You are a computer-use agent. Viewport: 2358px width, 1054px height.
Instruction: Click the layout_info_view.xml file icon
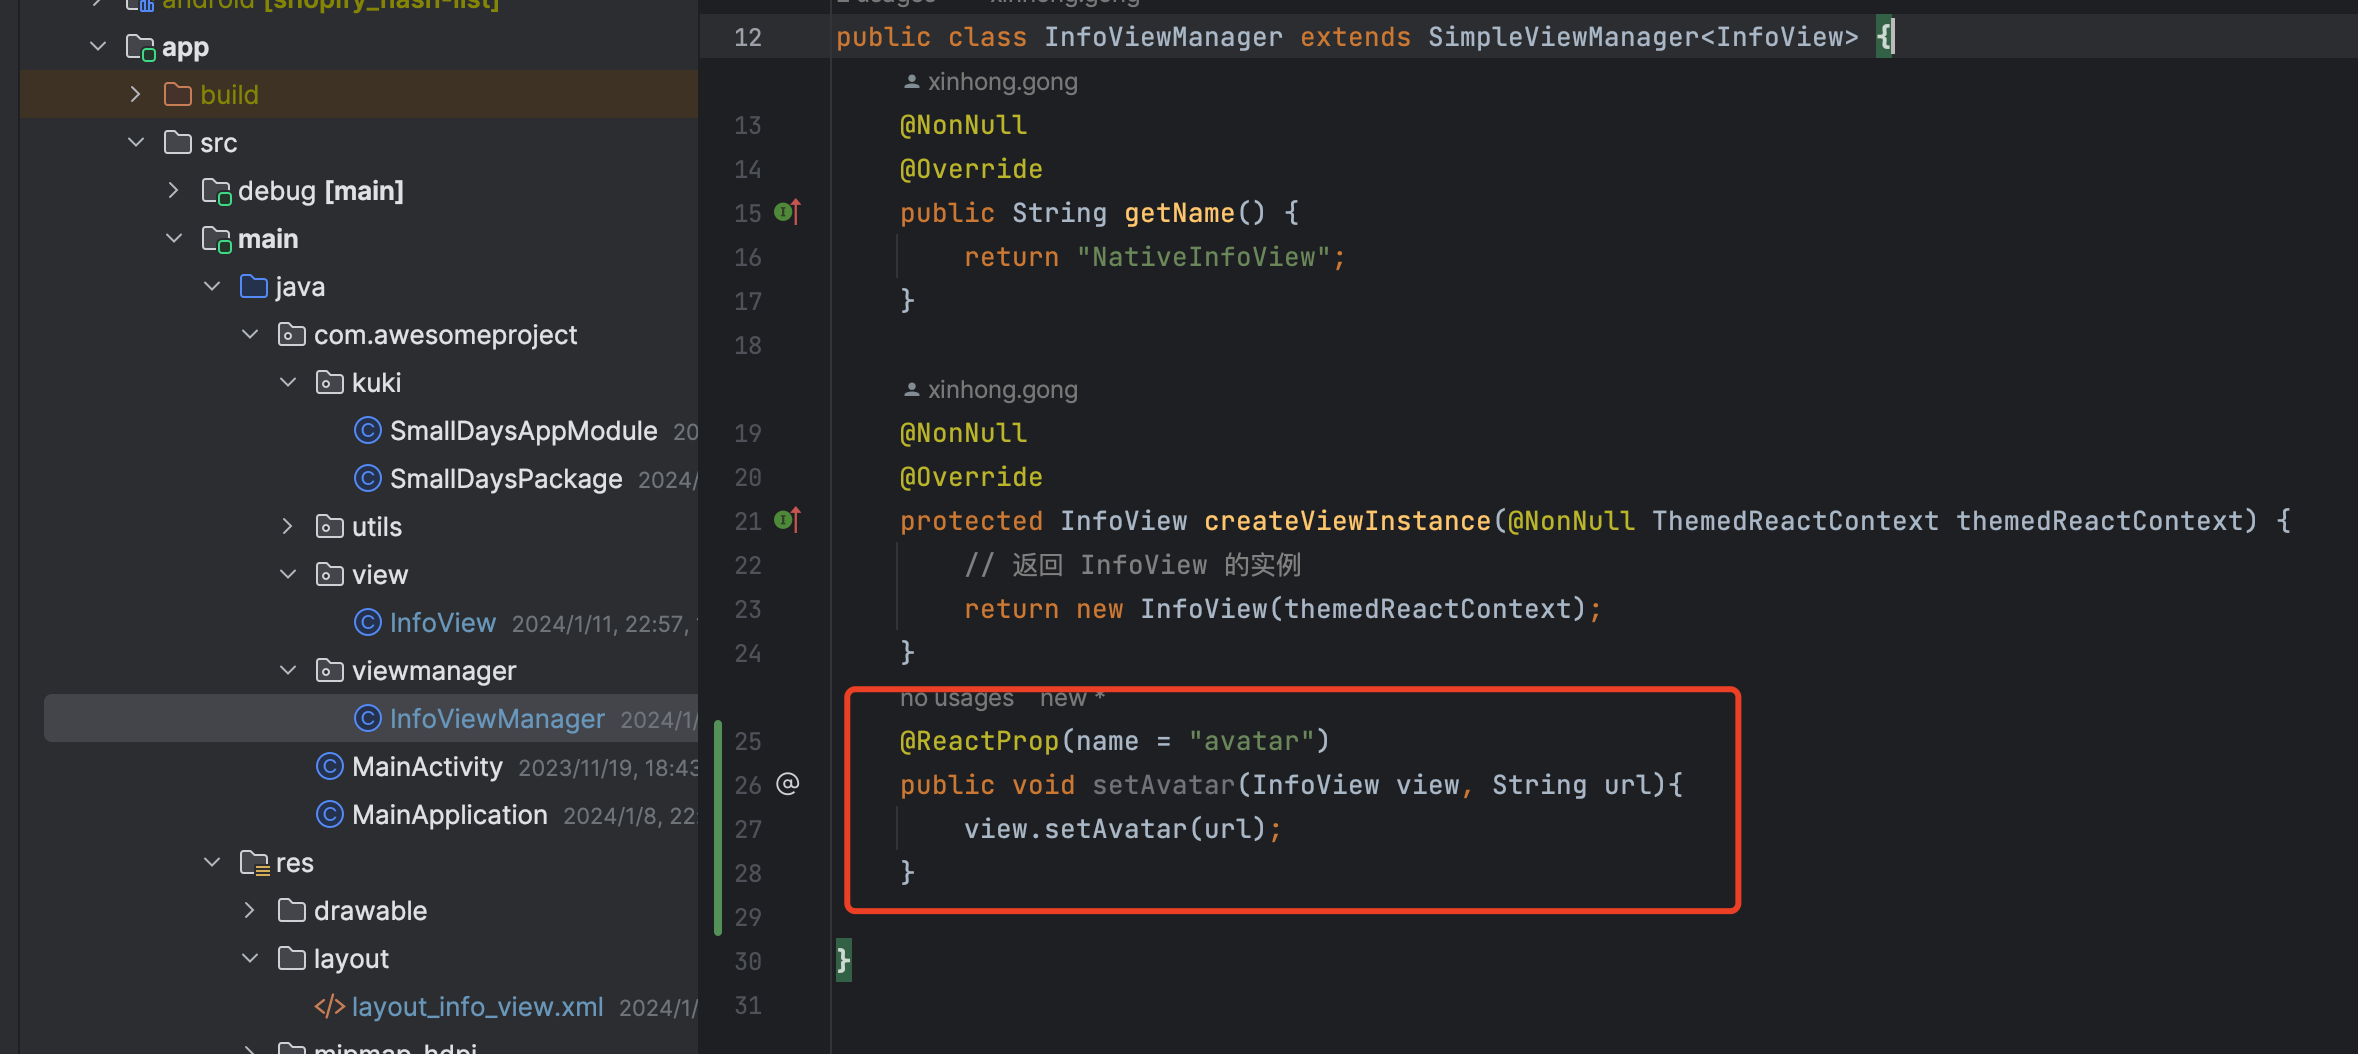coord(330,1006)
